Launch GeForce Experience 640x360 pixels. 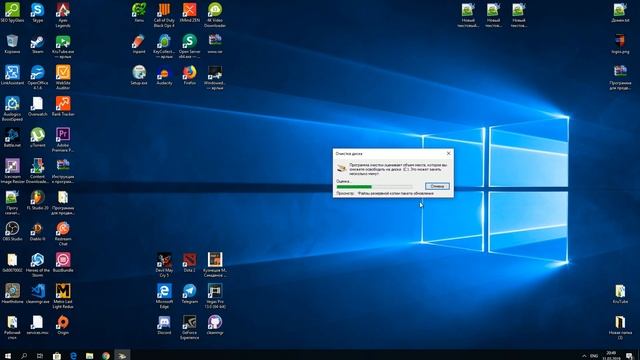[189, 327]
